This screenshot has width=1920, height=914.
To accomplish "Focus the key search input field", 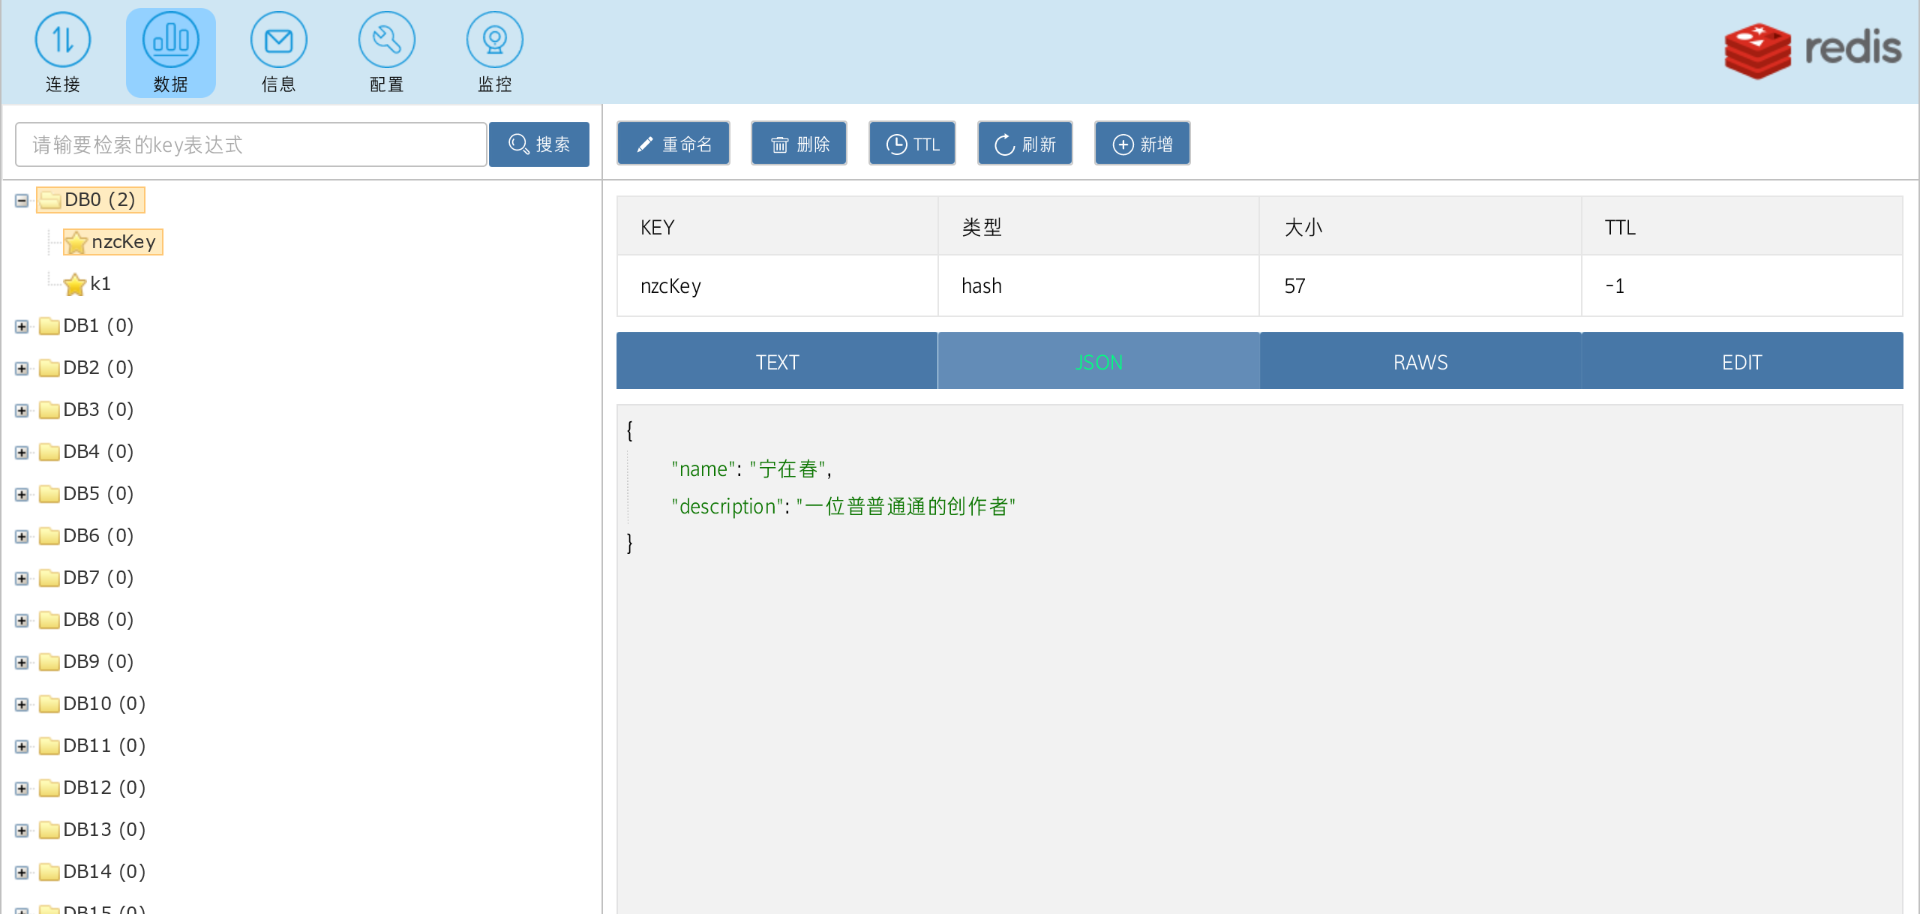I will coord(251,145).
